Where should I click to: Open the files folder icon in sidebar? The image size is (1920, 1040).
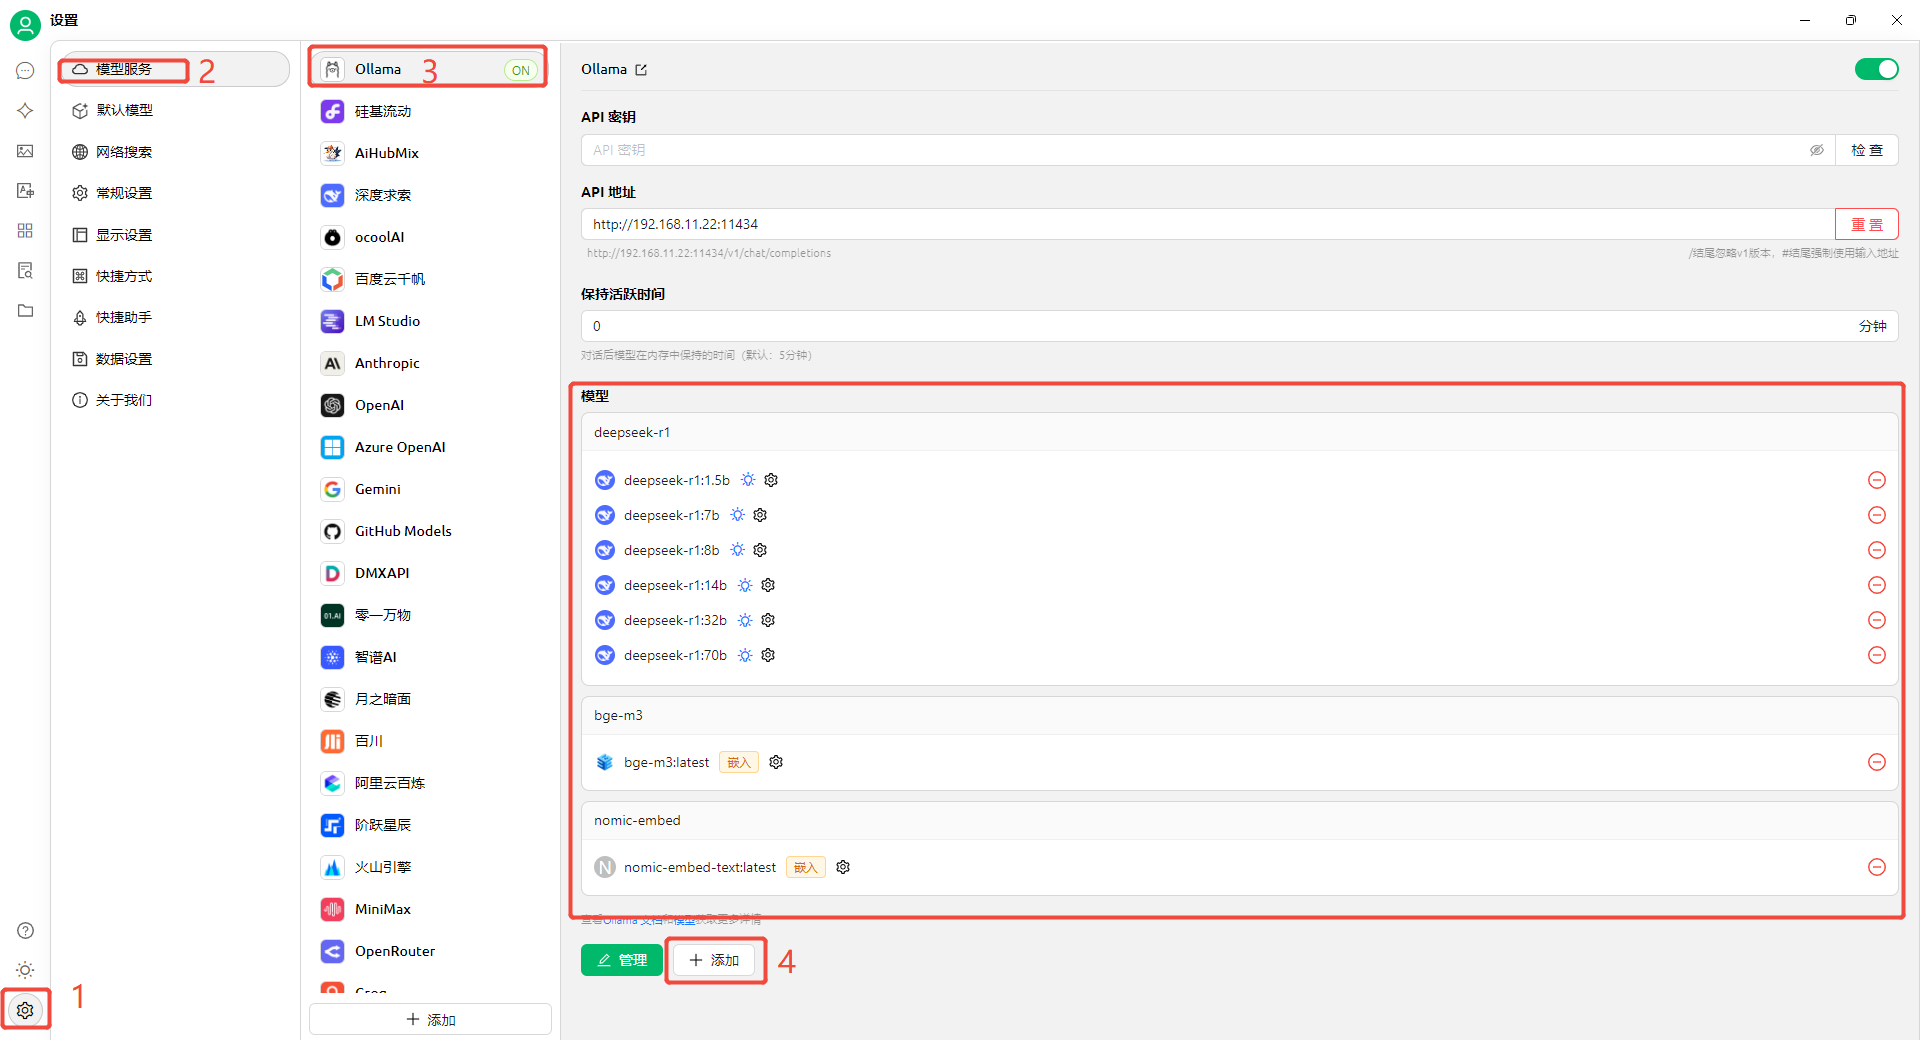[x=25, y=311]
